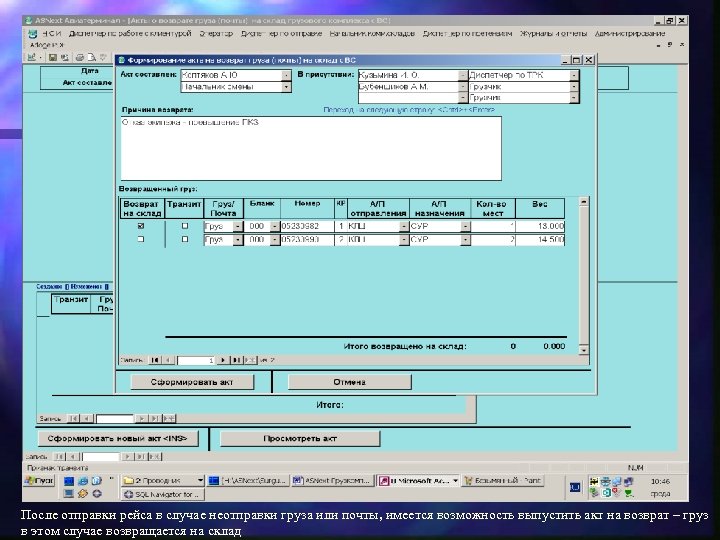Open Проводник group in taskbar
This screenshot has width=720, height=540.
[163, 481]
